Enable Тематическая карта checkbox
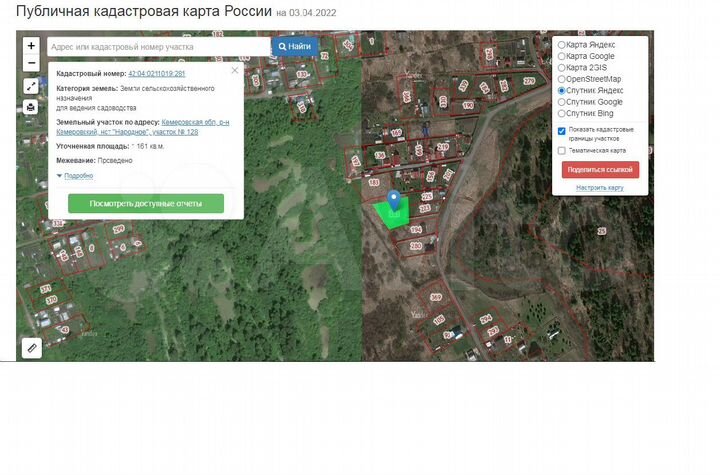The height and width of the screenshot is (475, 720). [x=562, y=151]
